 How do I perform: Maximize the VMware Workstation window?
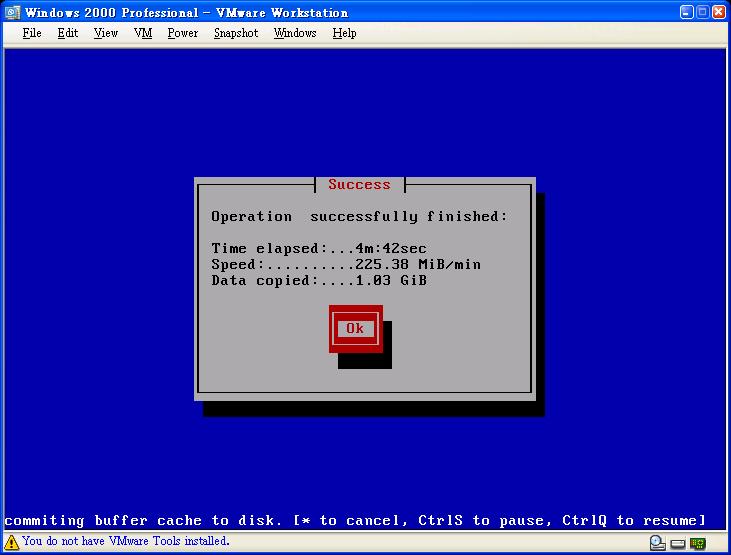pos(703,12)
